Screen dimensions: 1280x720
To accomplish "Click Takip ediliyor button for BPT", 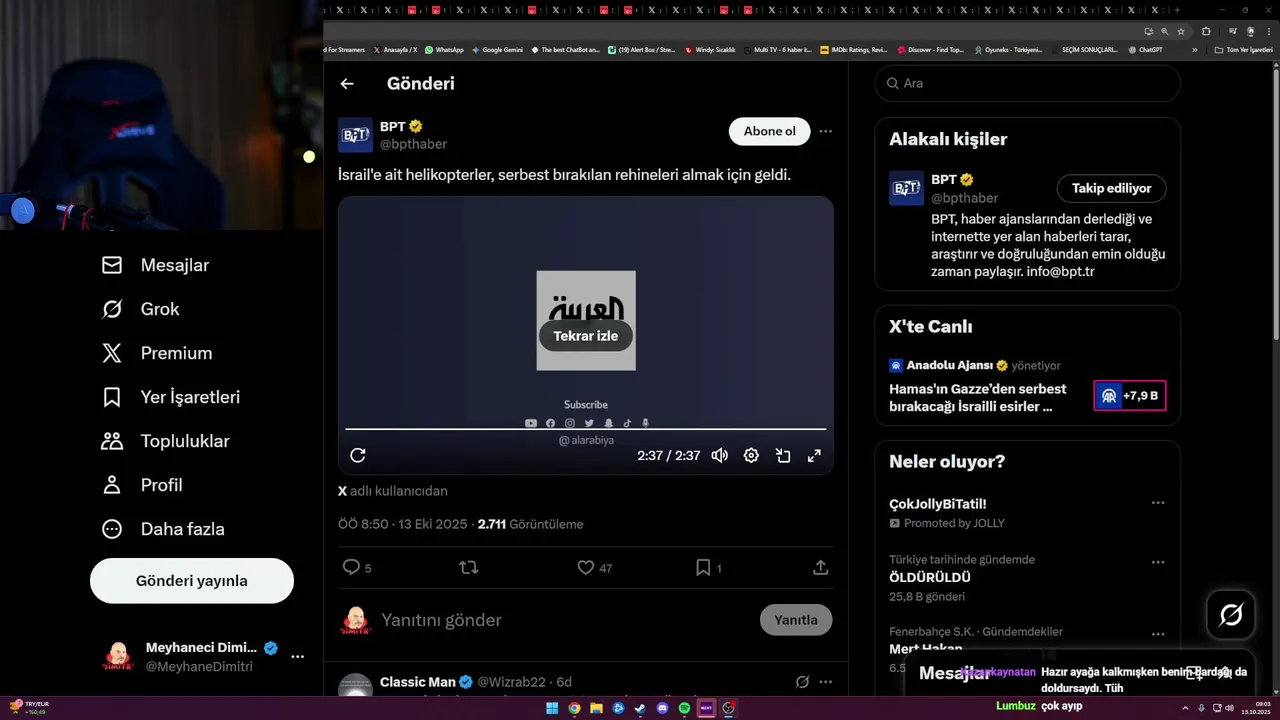I will click(1112, 188).
